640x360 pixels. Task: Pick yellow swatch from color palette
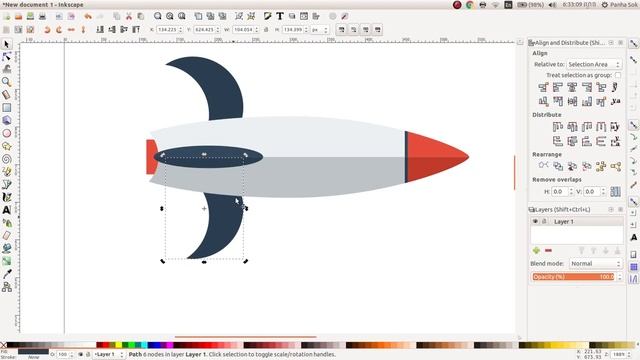pos(118,345)
